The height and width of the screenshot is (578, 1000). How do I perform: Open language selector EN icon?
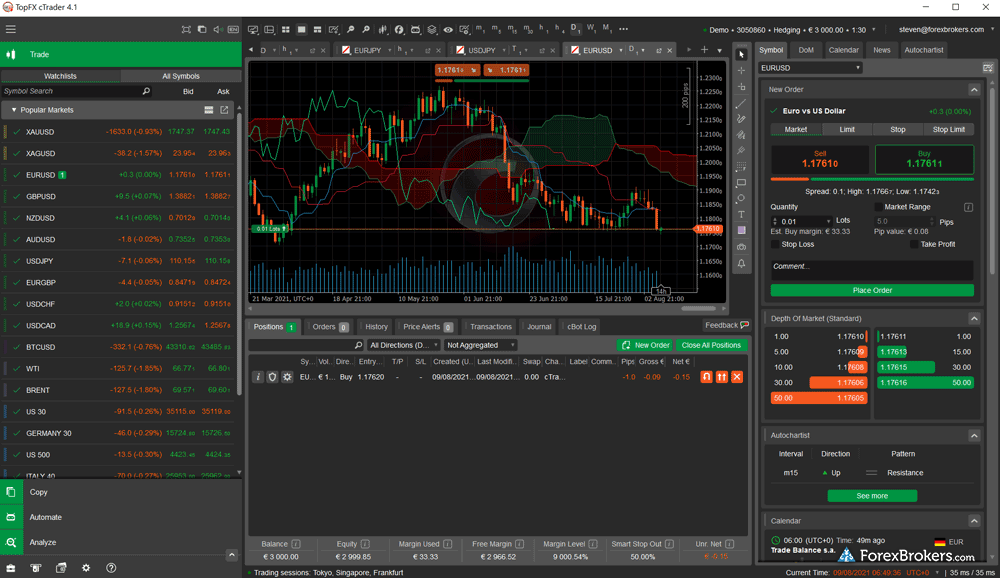pyautogui.click(x=233, y=29)
